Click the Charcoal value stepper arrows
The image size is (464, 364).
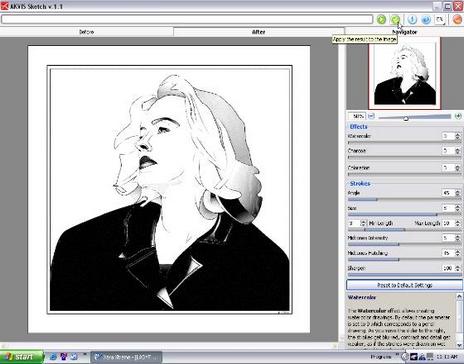tap(458, 151)
